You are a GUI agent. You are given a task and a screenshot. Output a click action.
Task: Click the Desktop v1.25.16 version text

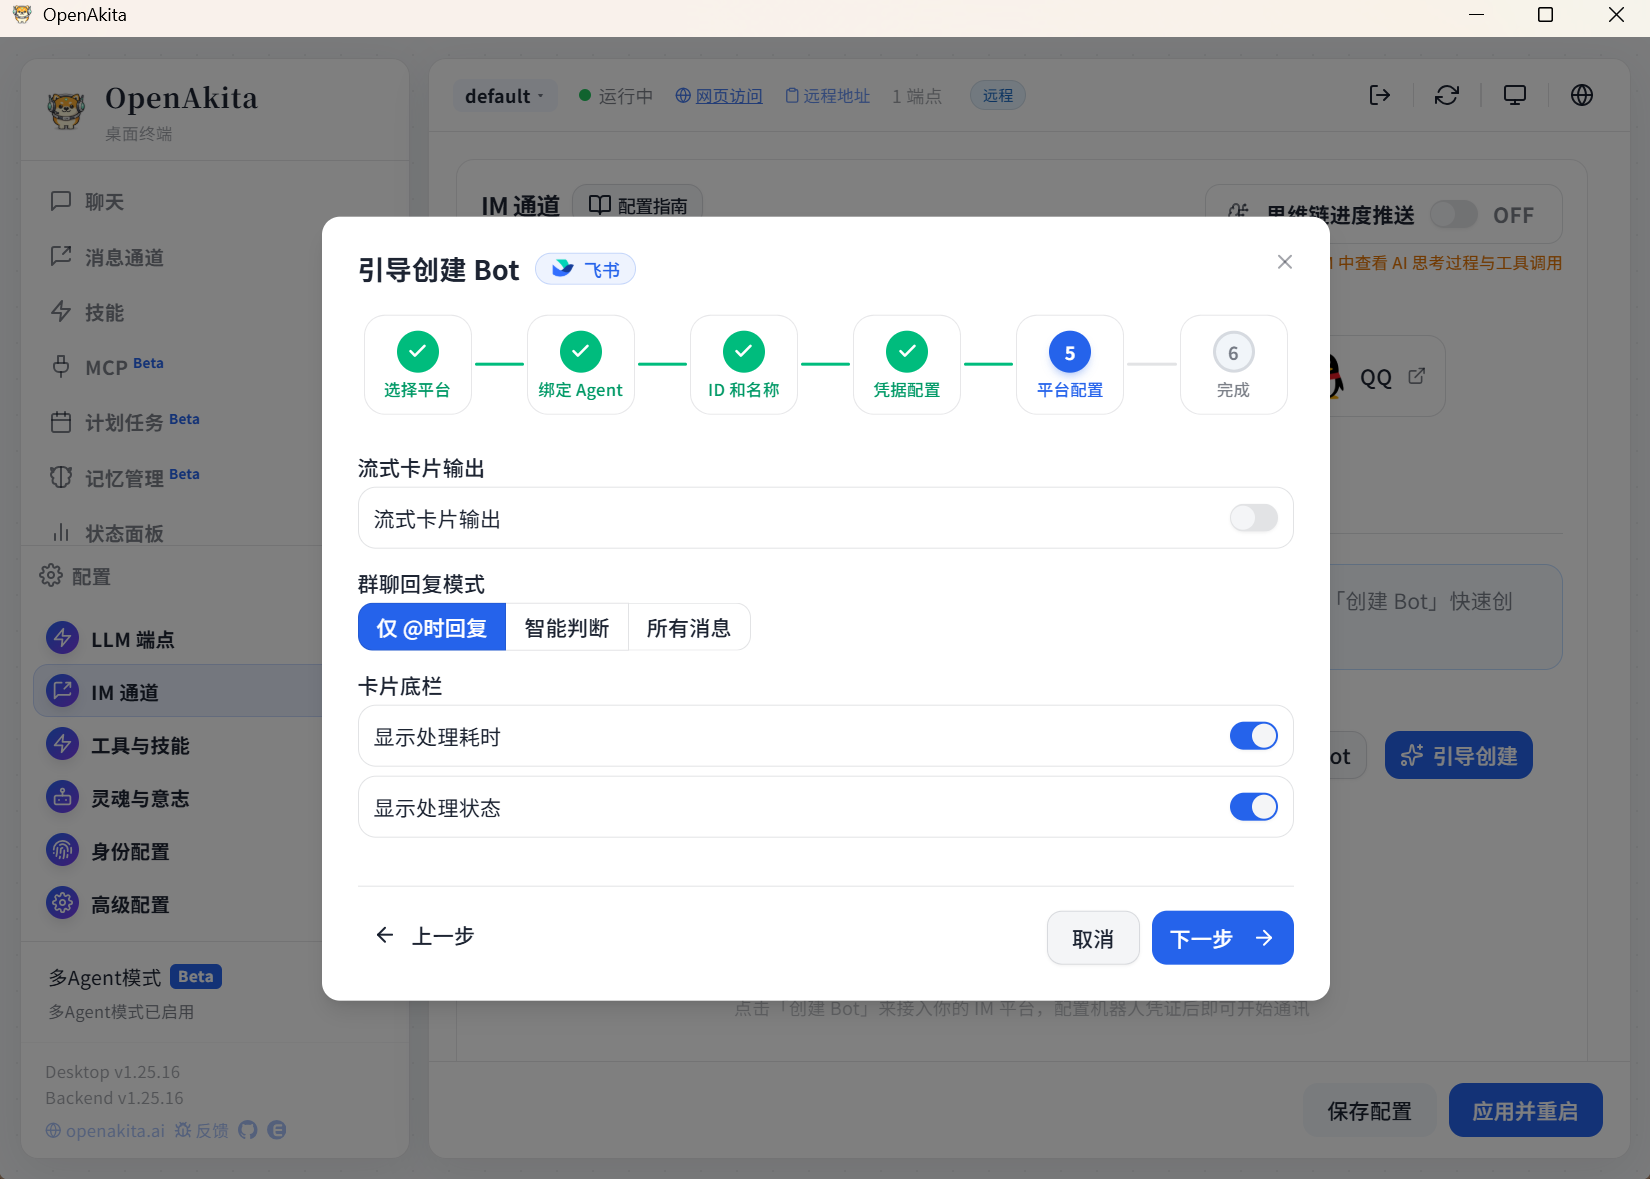[x=113, y=1072]
